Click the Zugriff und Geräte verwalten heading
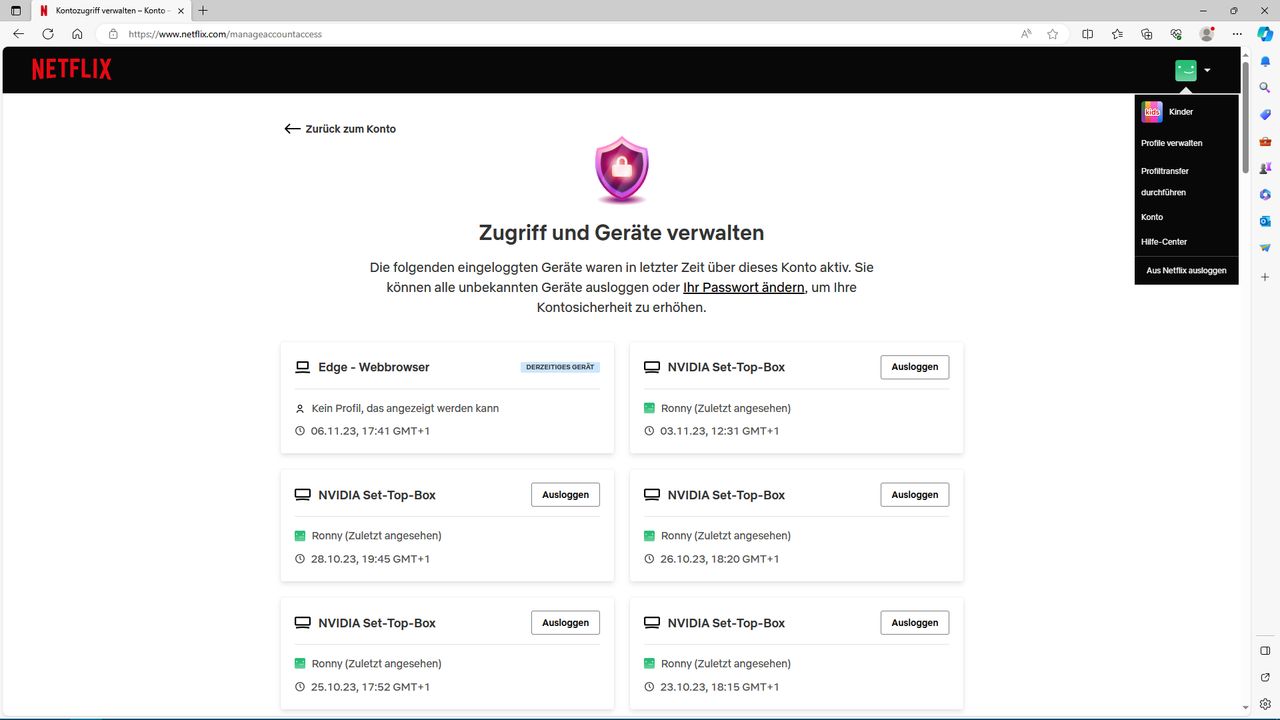 coord(622,233)
